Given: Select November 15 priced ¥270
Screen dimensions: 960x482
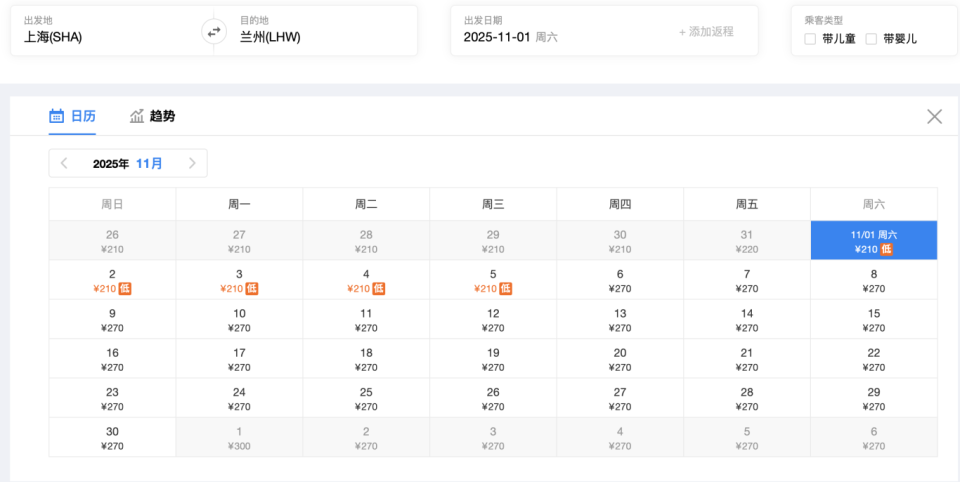Looking at the screenshot, I should (x=873, y=320).
